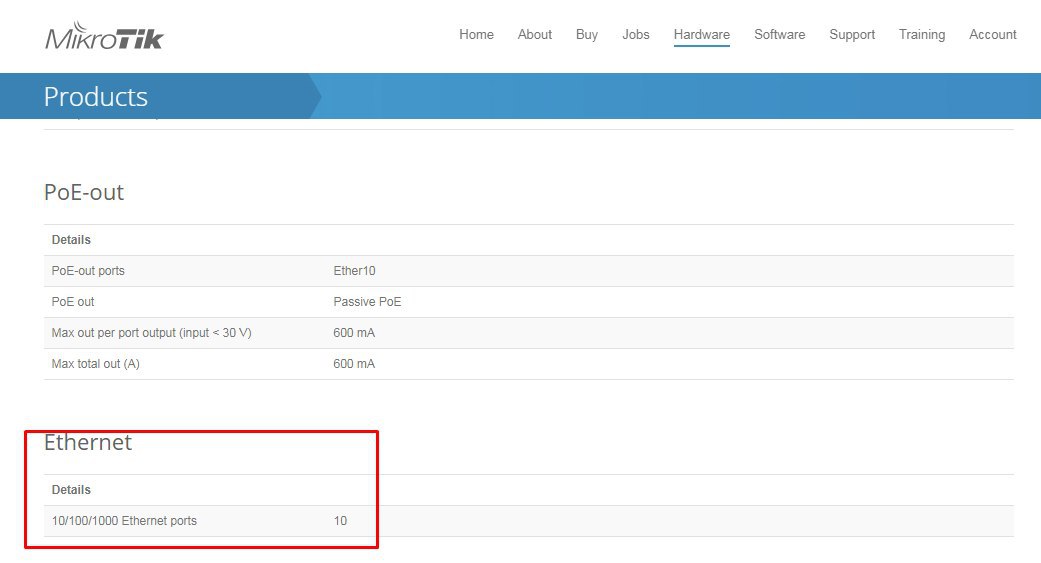Click the Products banner heading
Screen dimensions: 1041x563
click(x=96, y=97)
